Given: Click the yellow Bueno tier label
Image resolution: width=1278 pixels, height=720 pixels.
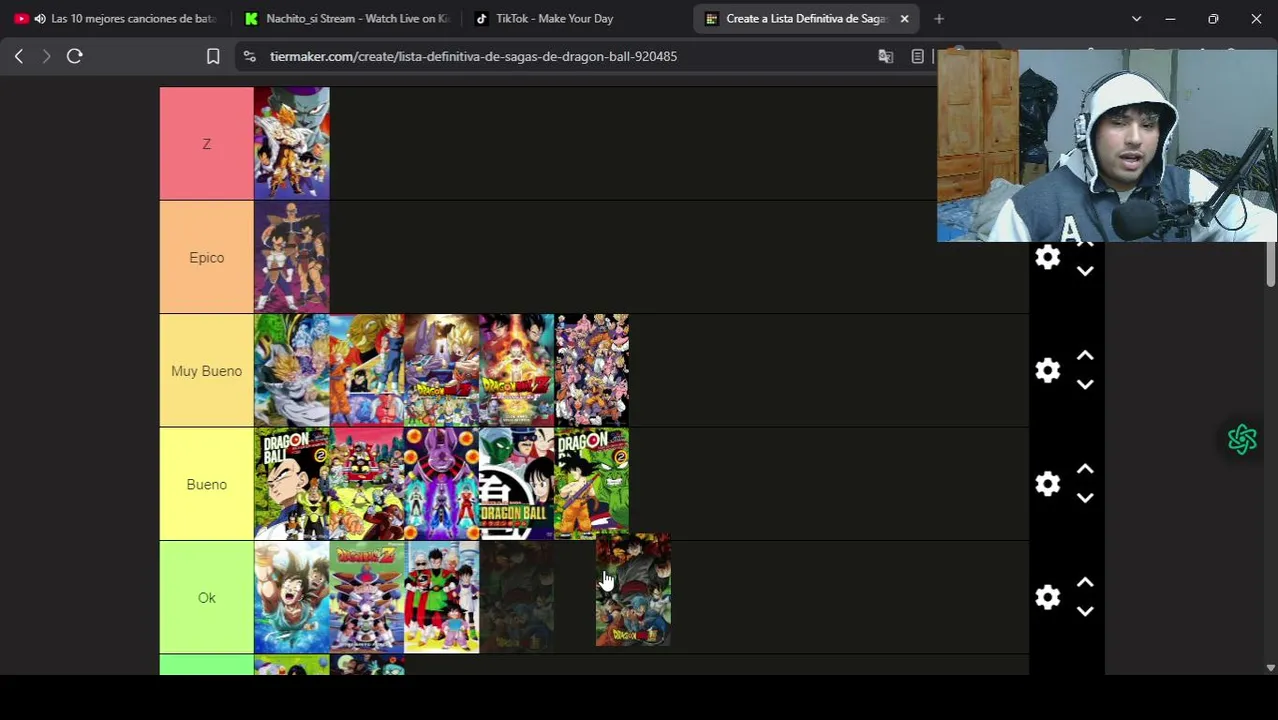Looking at the screenshot, I should coord(207,484).
